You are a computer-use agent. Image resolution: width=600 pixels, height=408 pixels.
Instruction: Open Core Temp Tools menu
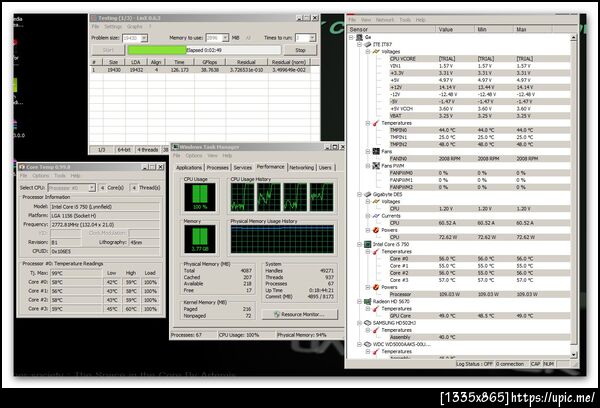[60, 176]
